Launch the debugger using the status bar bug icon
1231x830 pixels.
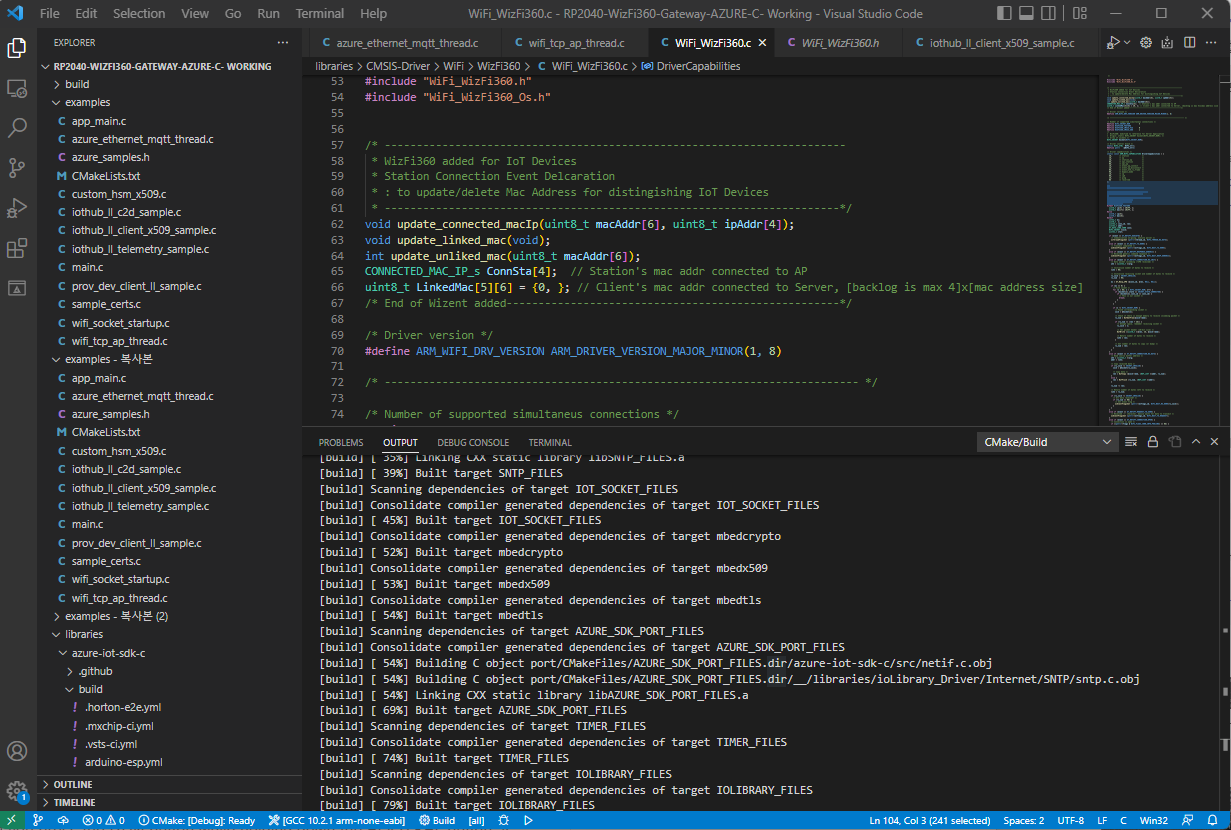tap(503, 820)
